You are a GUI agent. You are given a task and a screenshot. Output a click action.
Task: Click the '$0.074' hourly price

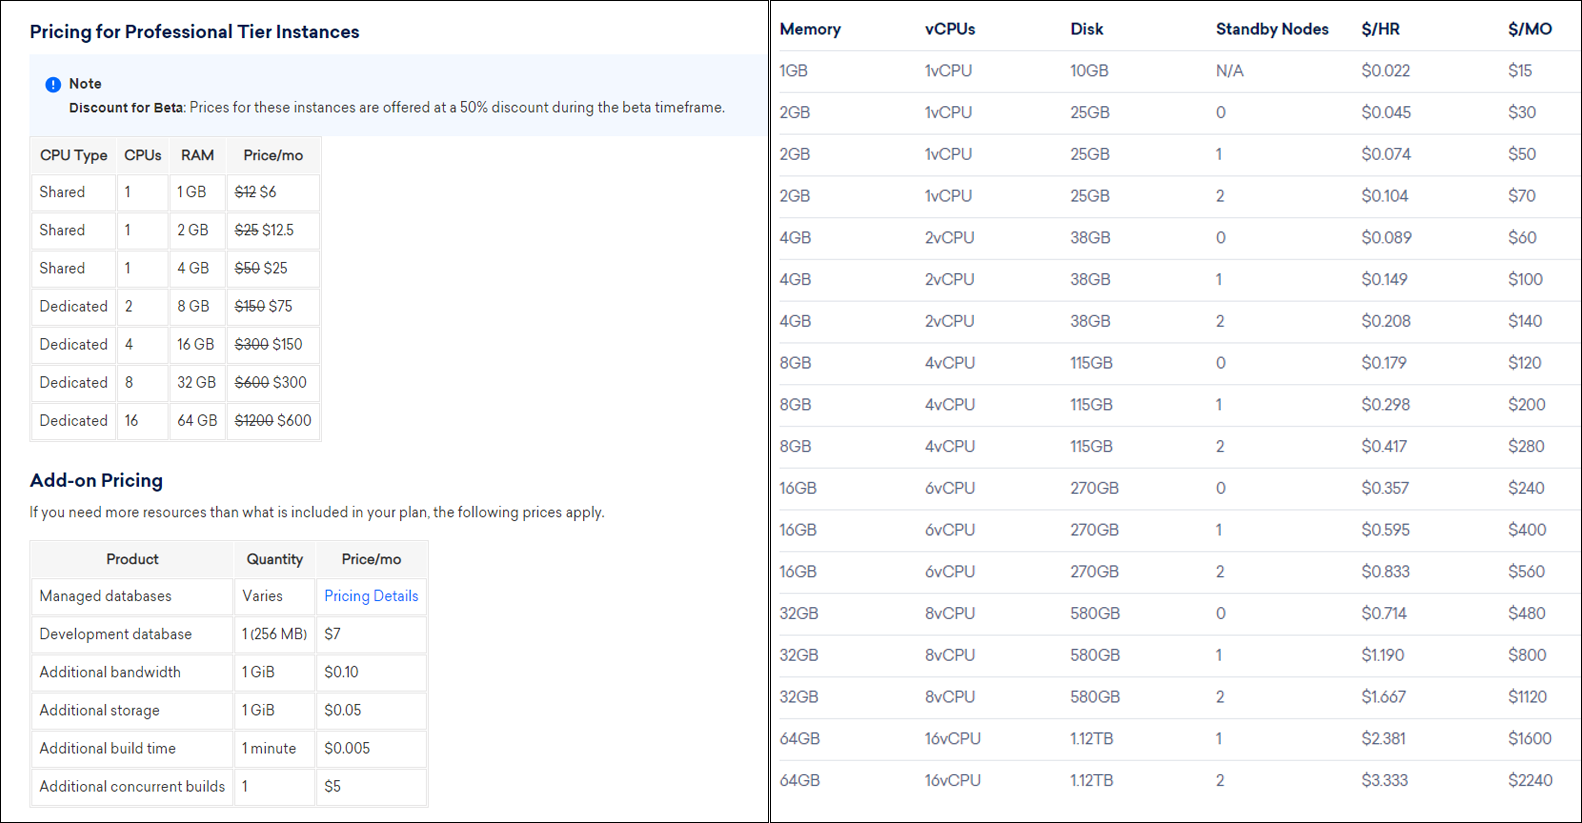click(1385, 154)
